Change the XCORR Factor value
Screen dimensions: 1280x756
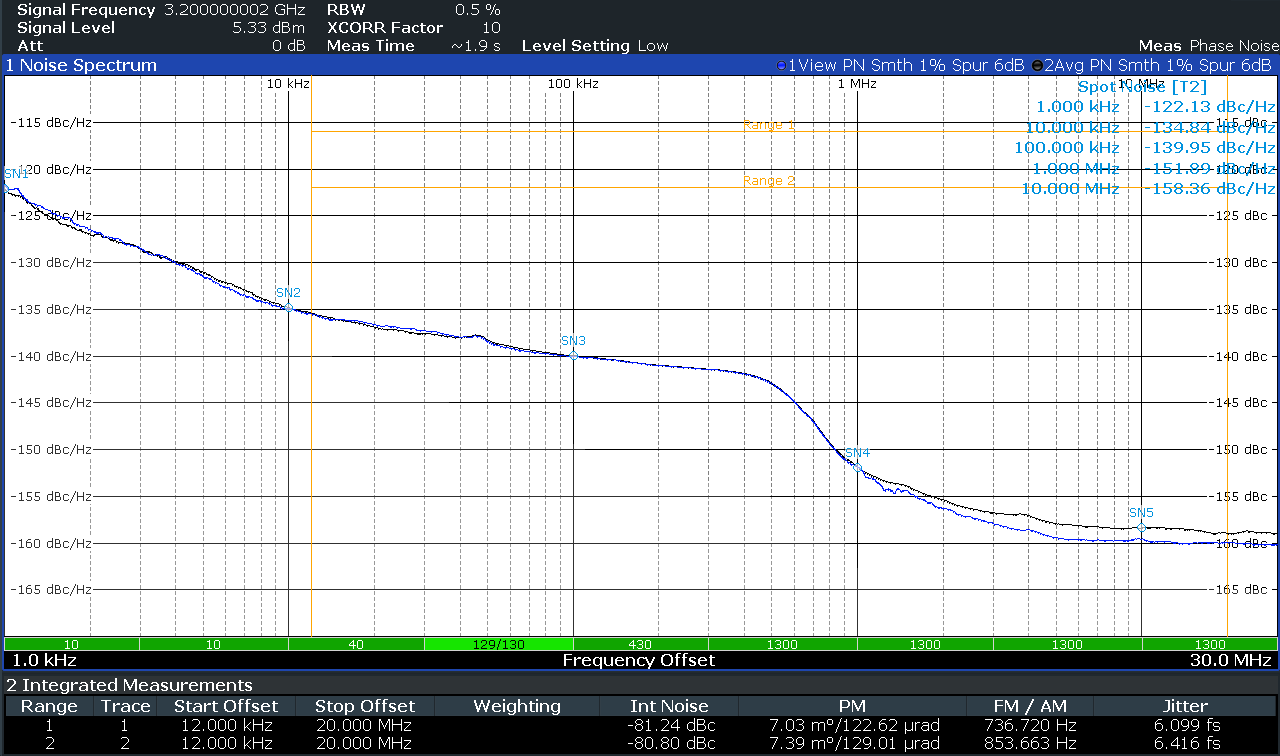tap(491, 28)
